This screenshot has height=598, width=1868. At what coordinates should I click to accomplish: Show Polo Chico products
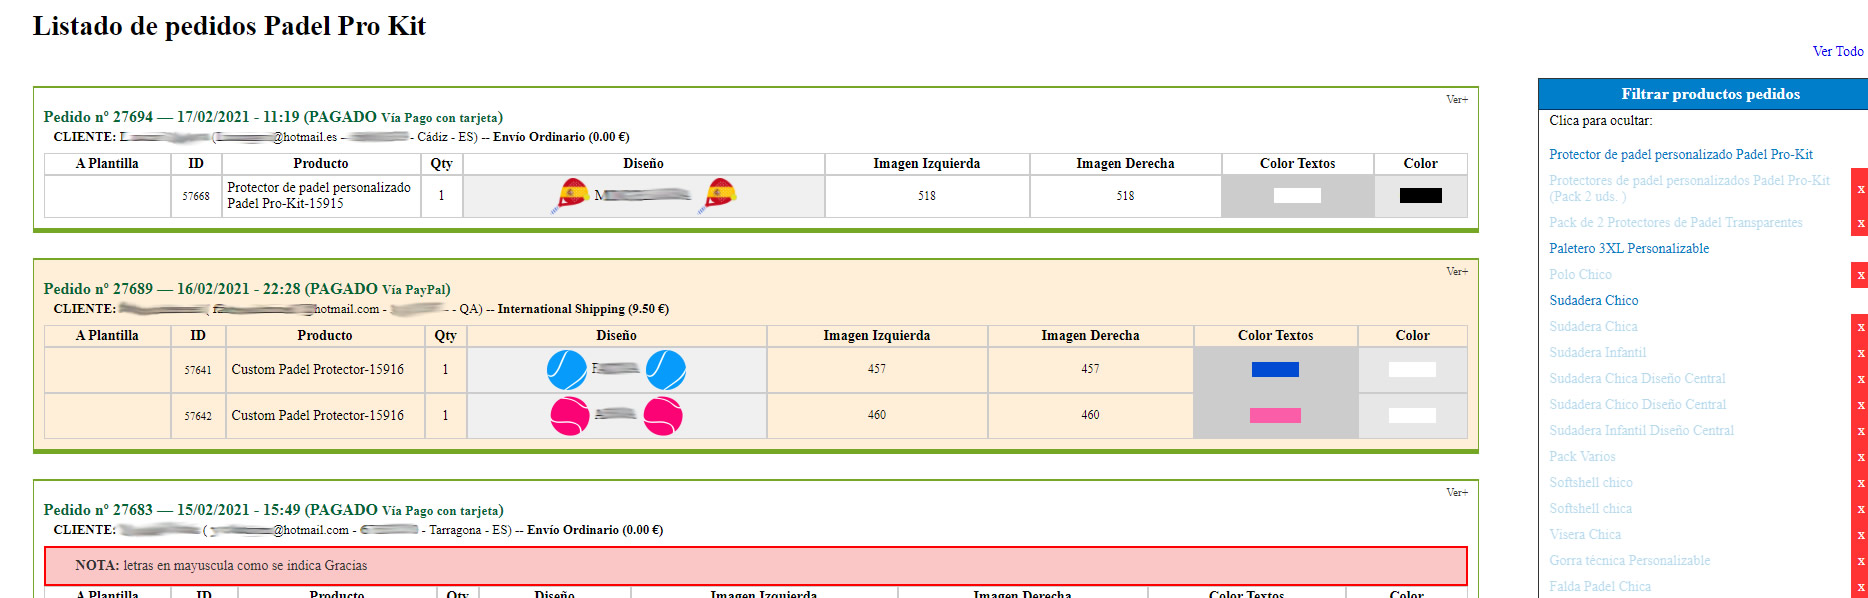(1580, 274)
